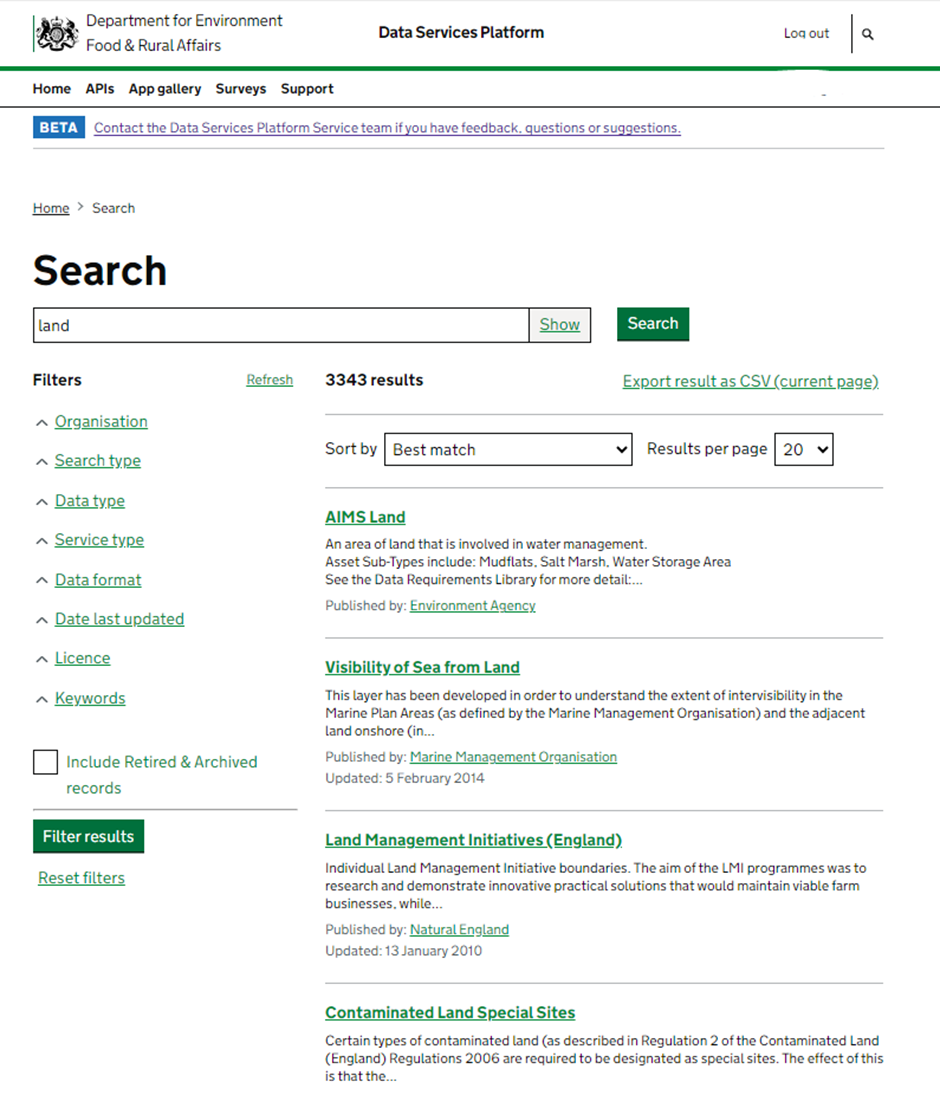Click Reset filters link
The image size is (940, 1095).
[x=82, y=878]
